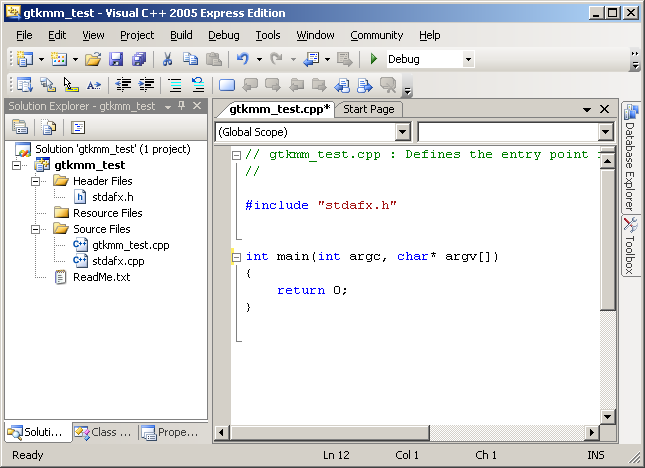645x468 pixels.
Task: Collapse the Source Files folder node
Action: (x=36, y=229)
